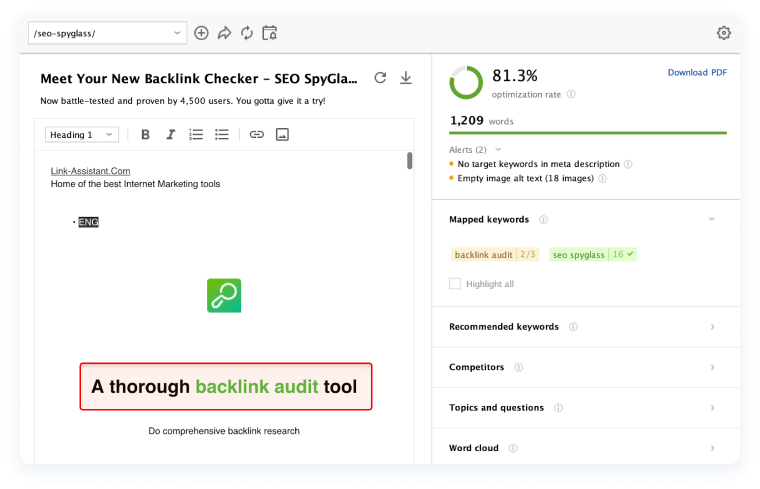Insert a hyperlink with link icon
The width and height of the screenshot is (760, 489).
pos(256,134)
